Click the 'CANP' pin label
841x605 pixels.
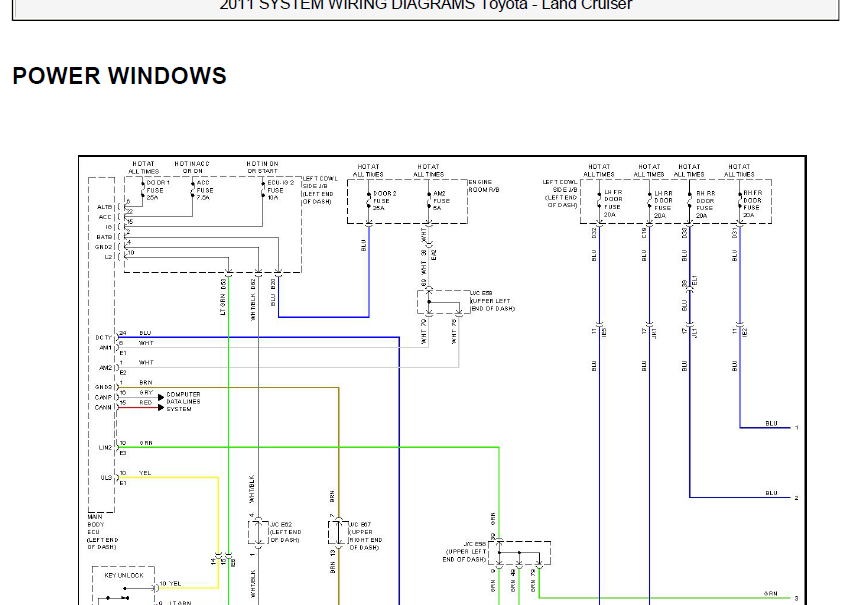pyautogui.click(x=104, y=397)
